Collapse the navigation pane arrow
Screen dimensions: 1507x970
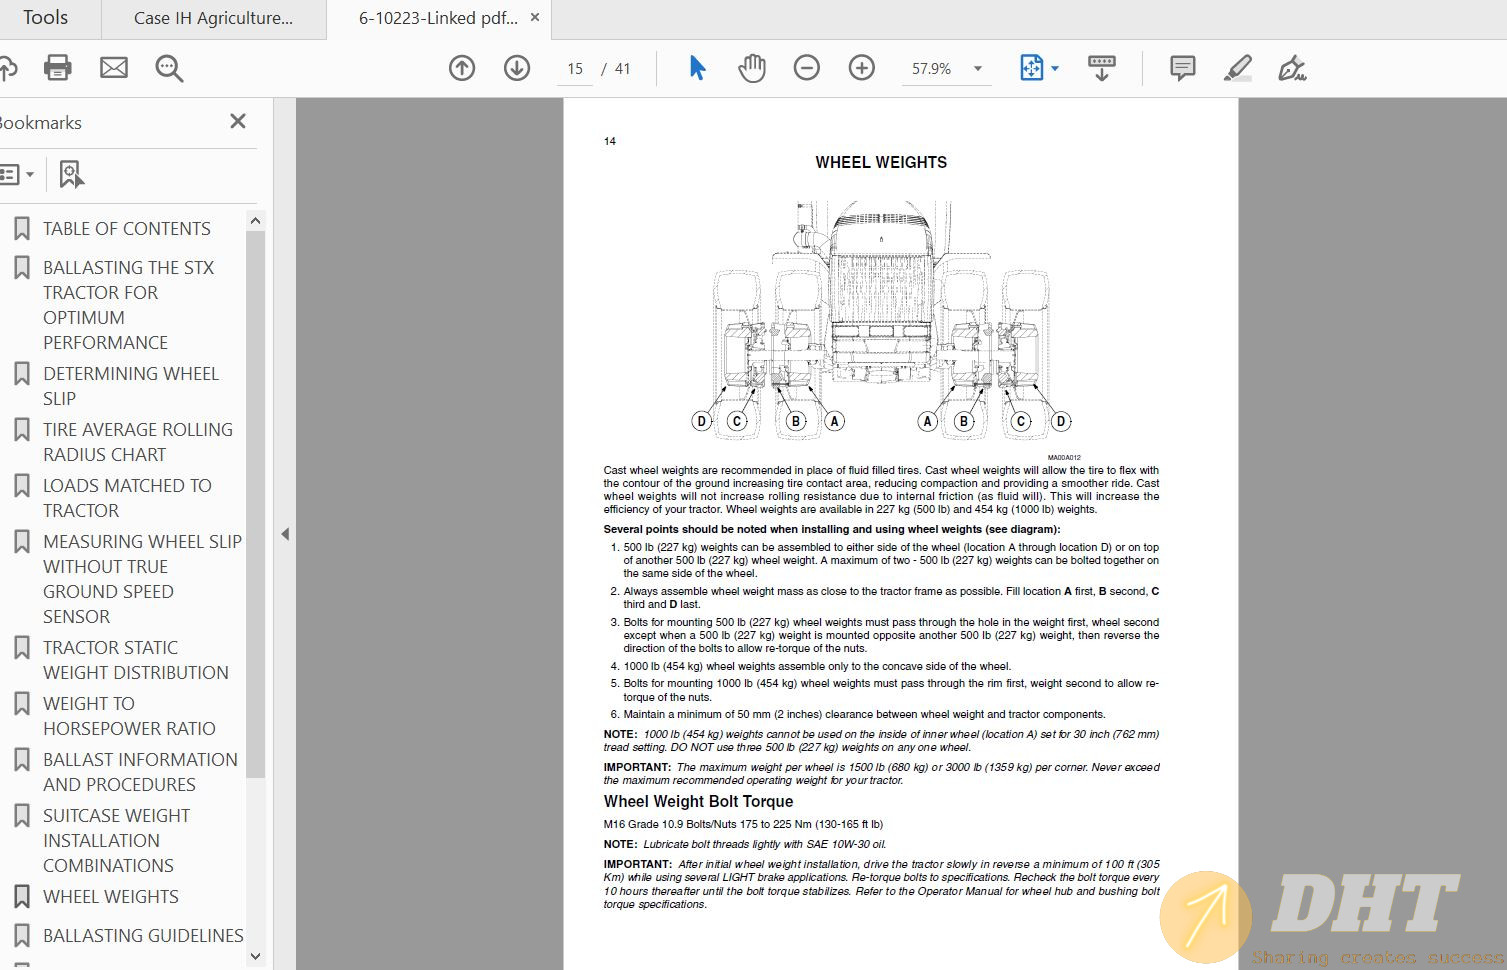point(285,534)
